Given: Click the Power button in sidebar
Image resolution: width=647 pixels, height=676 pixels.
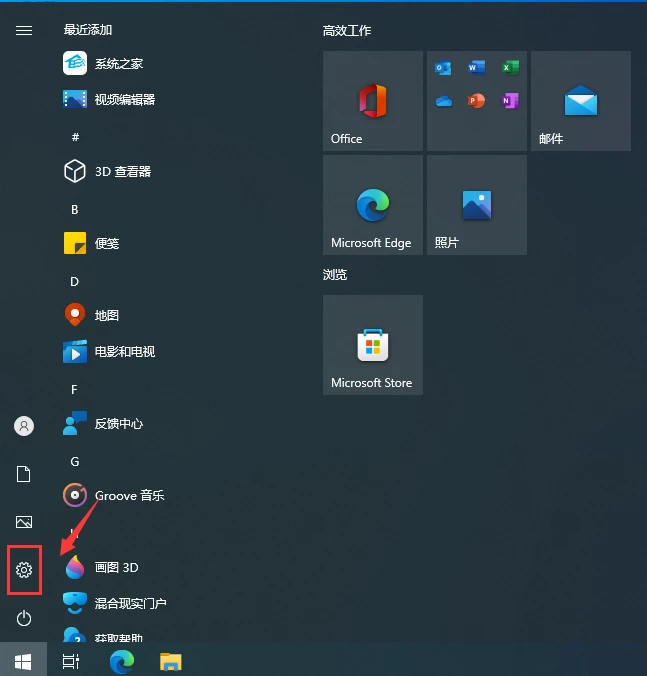Looking at the screenshot, I should coord(24,618).
